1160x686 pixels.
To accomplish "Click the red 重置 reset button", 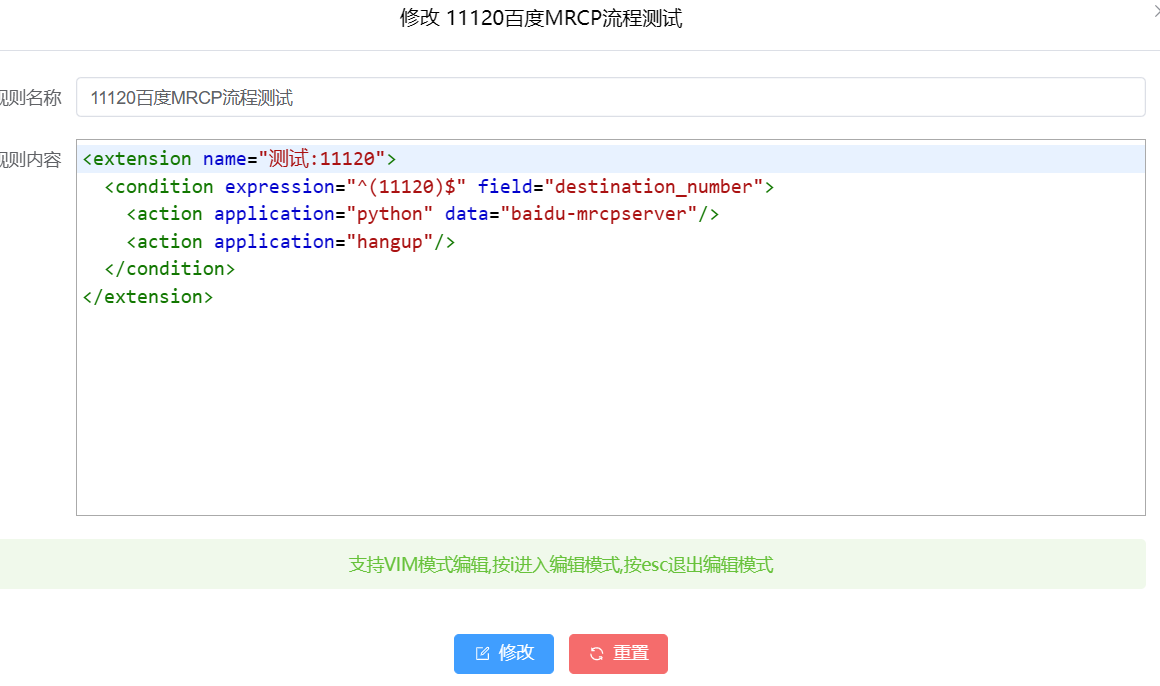I will point(618,653).
